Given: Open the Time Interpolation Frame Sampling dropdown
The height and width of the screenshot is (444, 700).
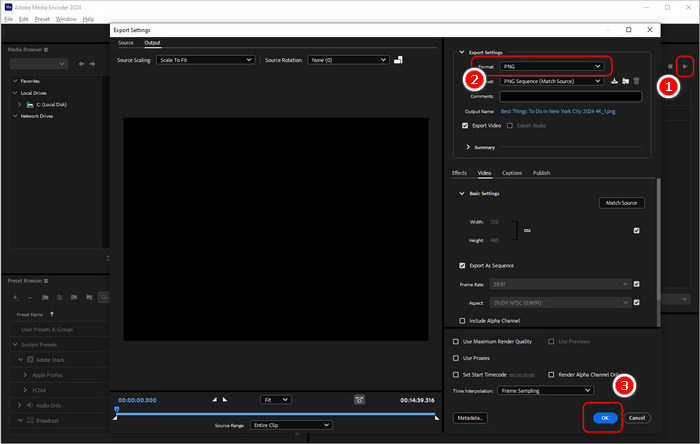Looking at the screenshot, I should click(x=546, y=390).
